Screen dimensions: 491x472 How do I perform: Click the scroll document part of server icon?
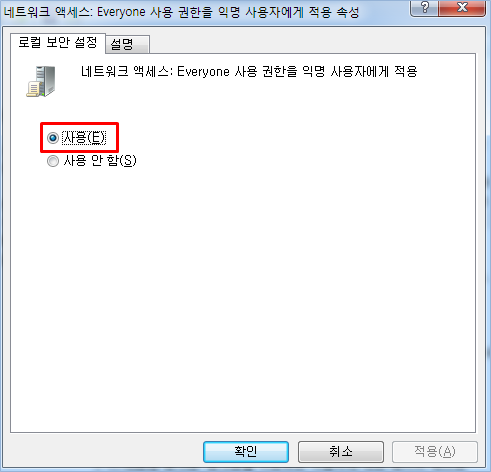(x=34, y=89)
